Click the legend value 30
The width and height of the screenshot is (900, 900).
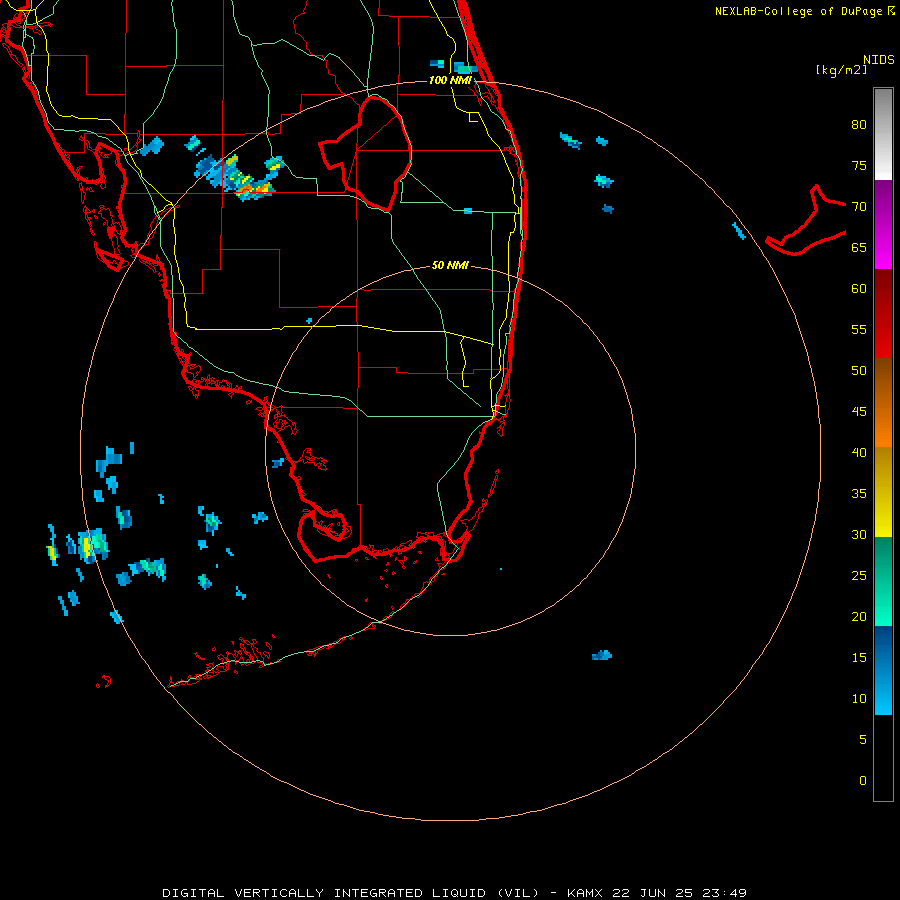pyautogui.click(x=859, y=535)
